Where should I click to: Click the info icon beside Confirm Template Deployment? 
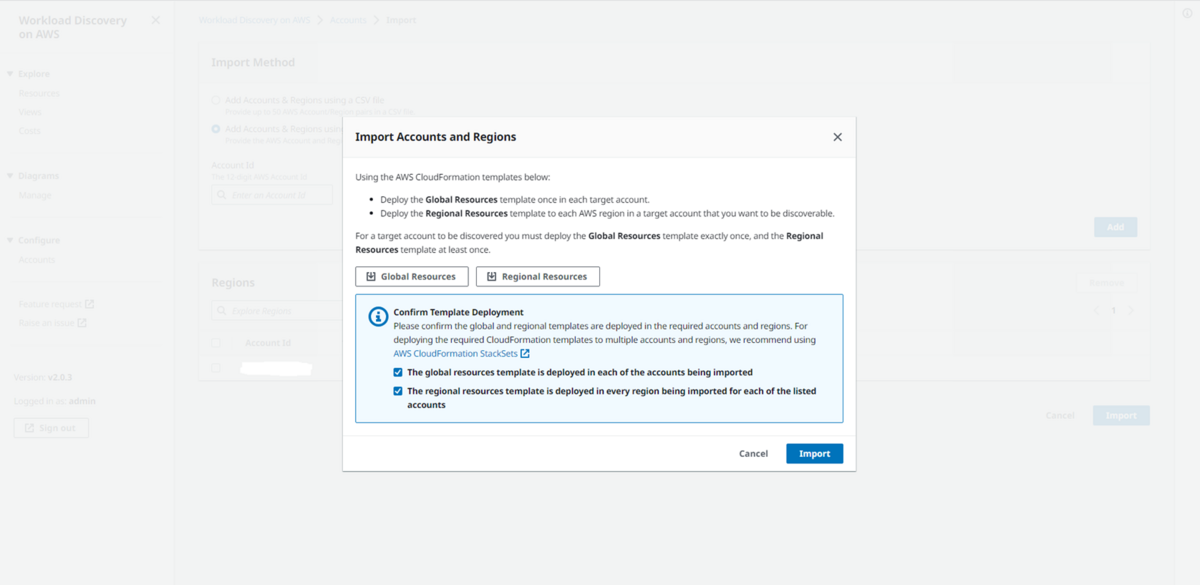[x=378, y=317]
